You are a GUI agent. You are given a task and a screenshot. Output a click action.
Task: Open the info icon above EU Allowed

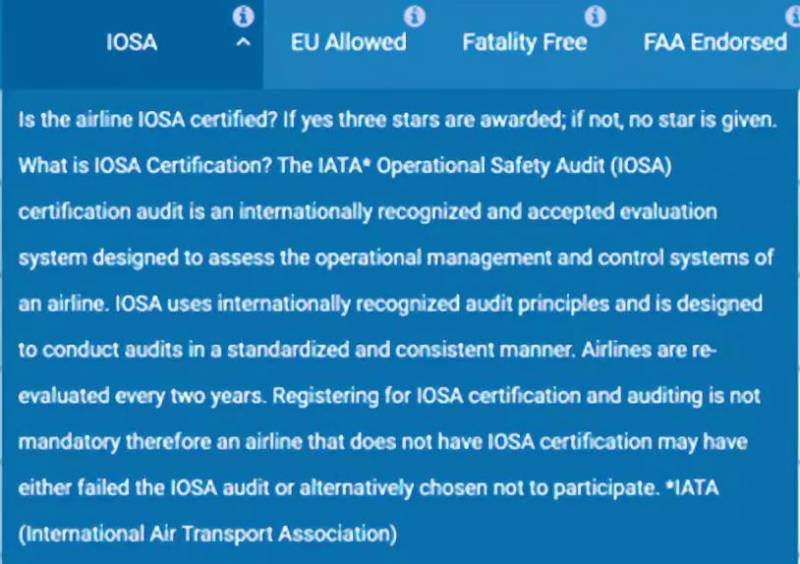[415, 17]
